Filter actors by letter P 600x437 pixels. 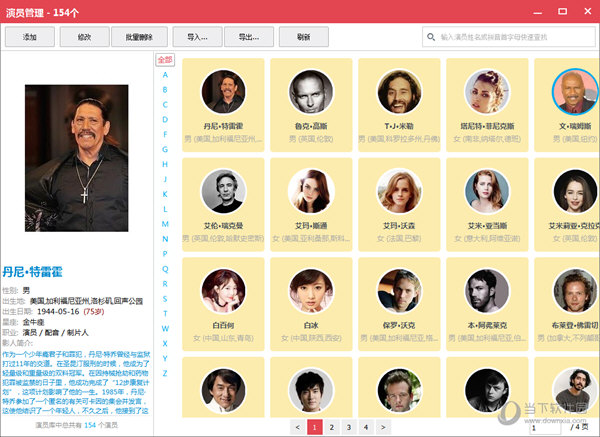tap(165, 254)
